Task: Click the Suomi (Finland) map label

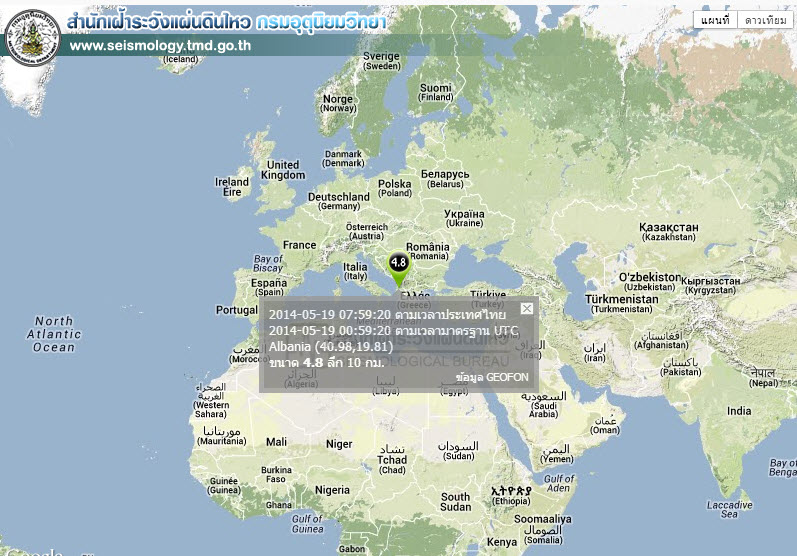Action: 436,92
